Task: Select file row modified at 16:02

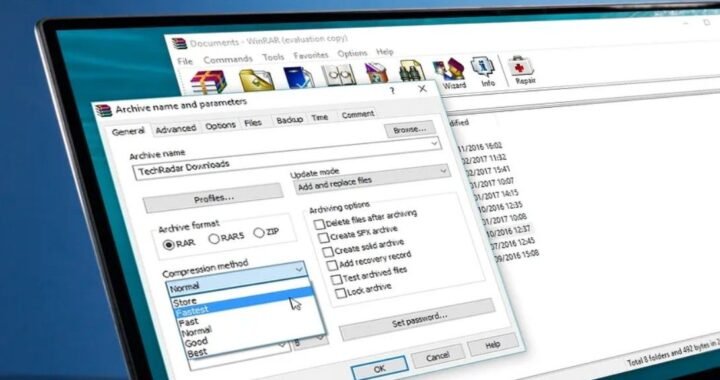Action: pyautogui.click(x=479, y=146)
